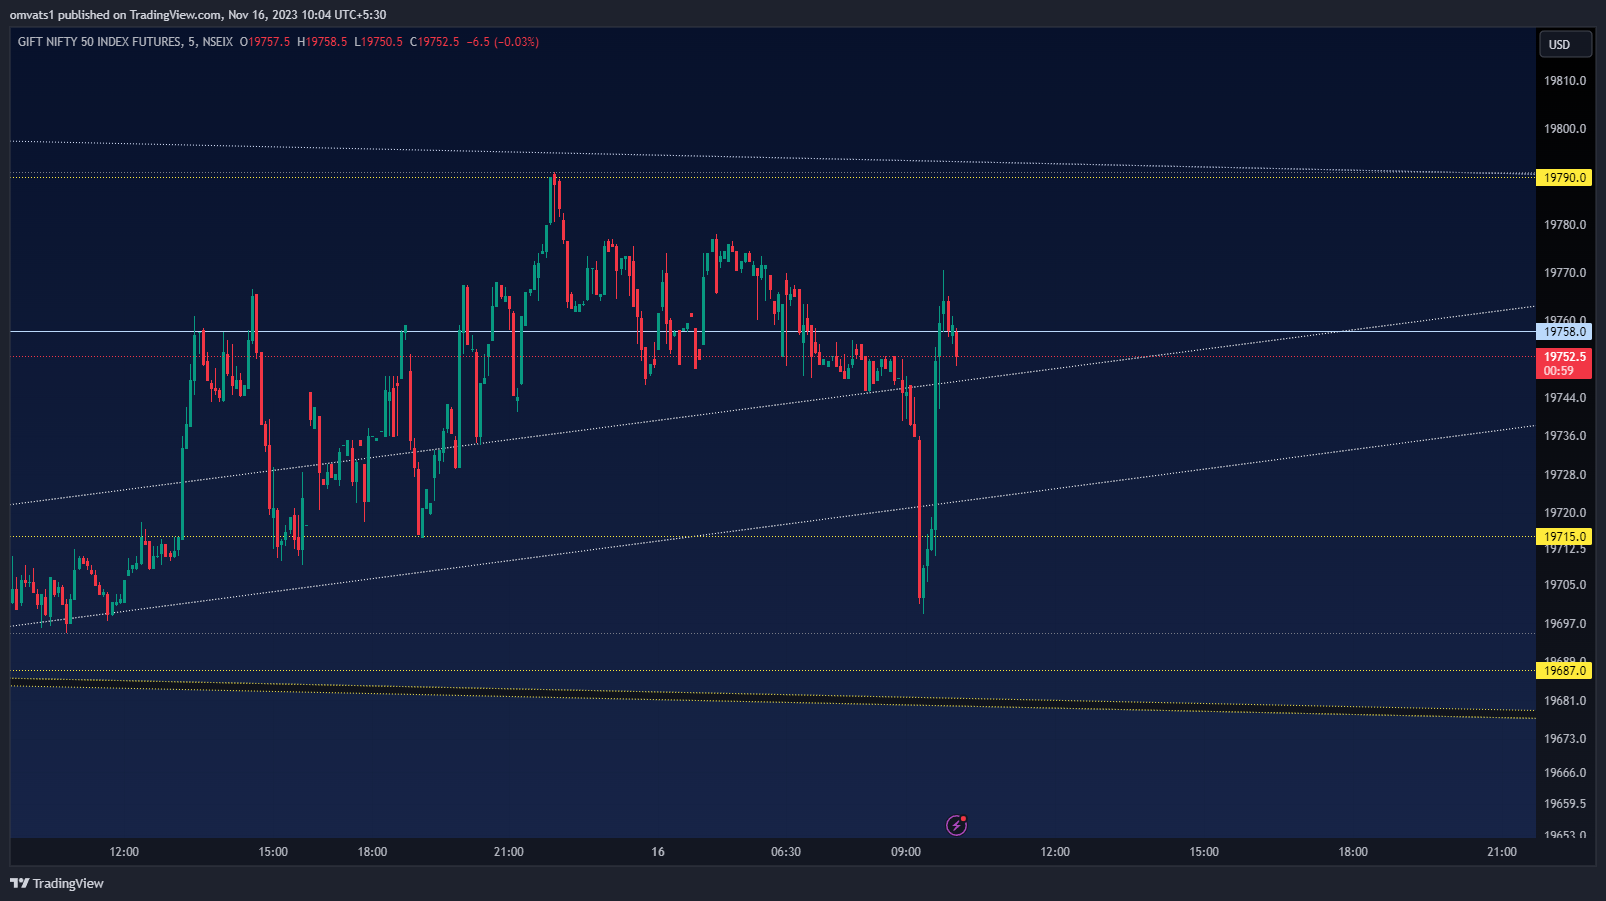Click the 19705.0 price axis value

[x=1565, y=585]
